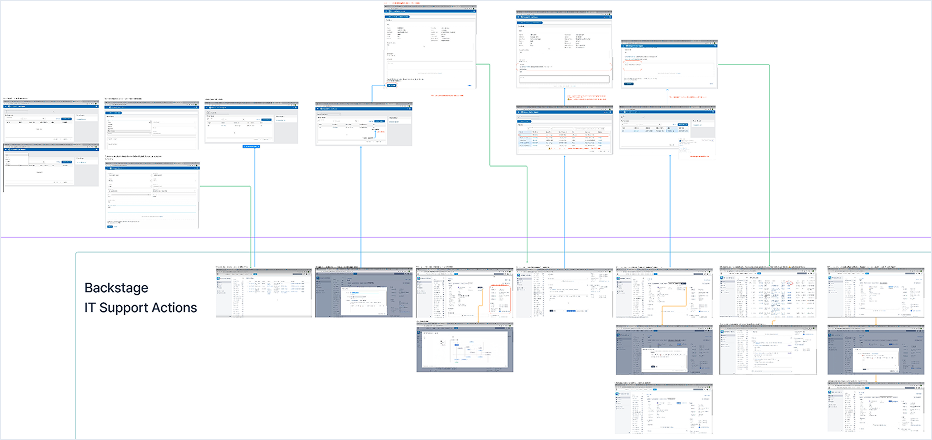
Task: Click the large empty text box in top form
Action: point(563,80)
